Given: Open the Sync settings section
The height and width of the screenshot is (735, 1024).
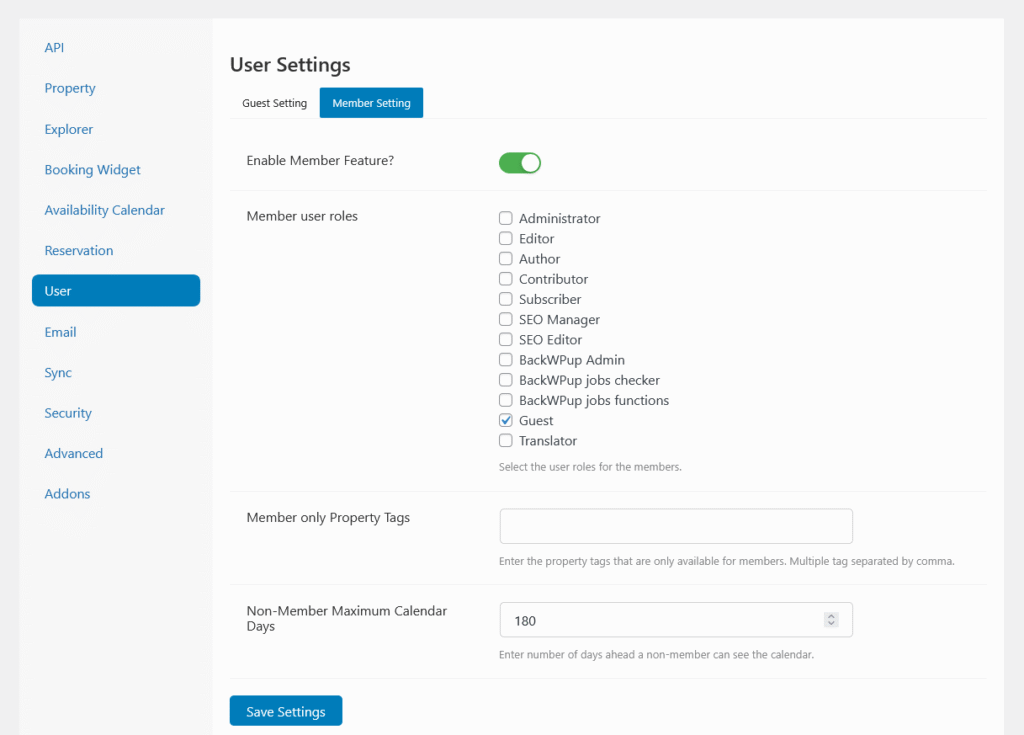Looking at the screenshot, I should pos(58,372).
